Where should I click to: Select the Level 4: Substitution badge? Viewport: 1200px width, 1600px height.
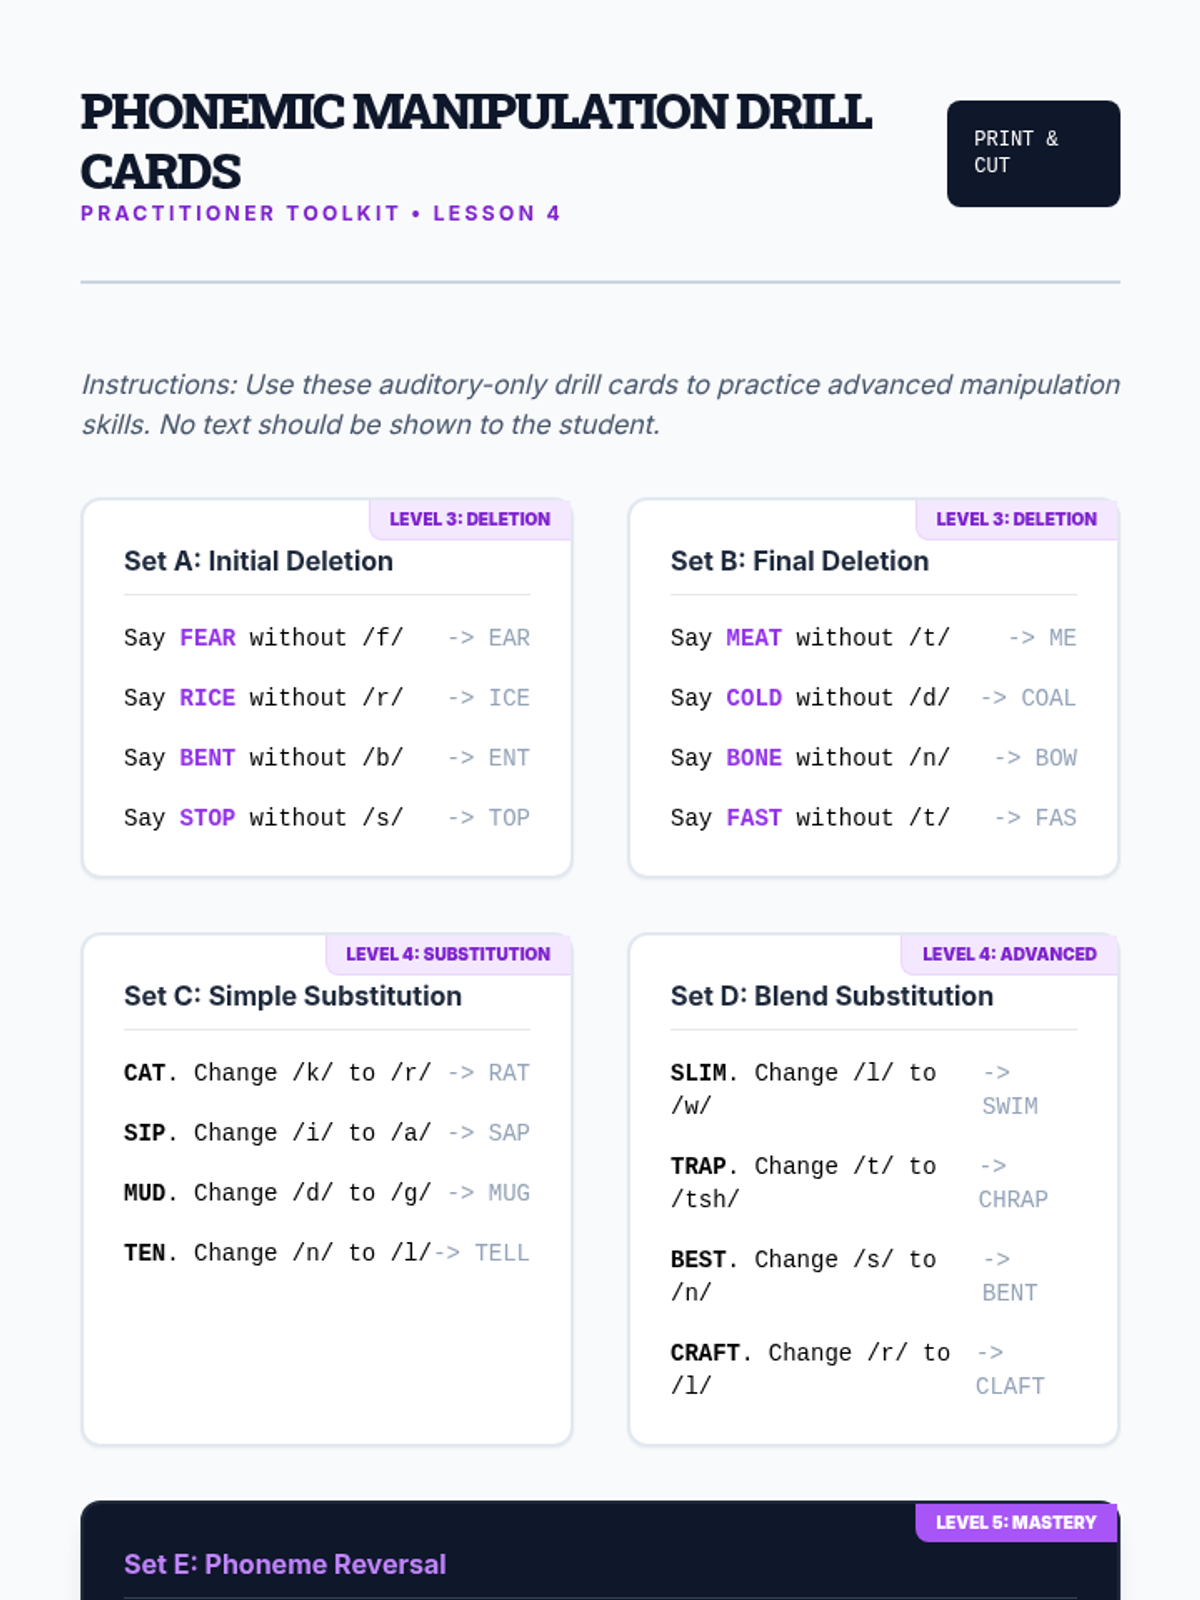pyautogui.click(x=448, y=954)
